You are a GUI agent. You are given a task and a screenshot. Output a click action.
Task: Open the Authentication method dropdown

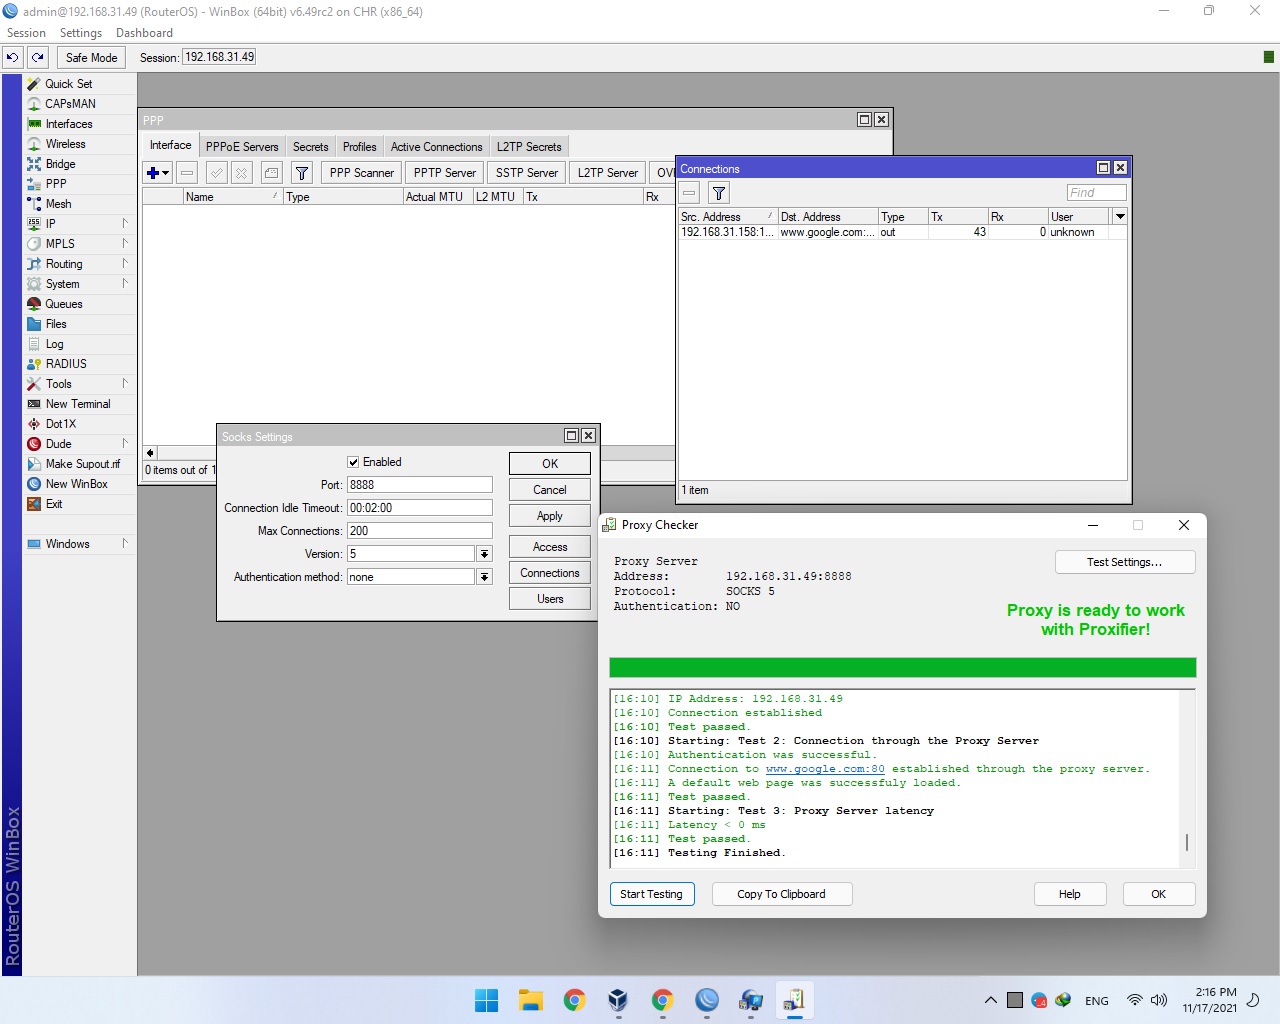(x=484, y=577)
